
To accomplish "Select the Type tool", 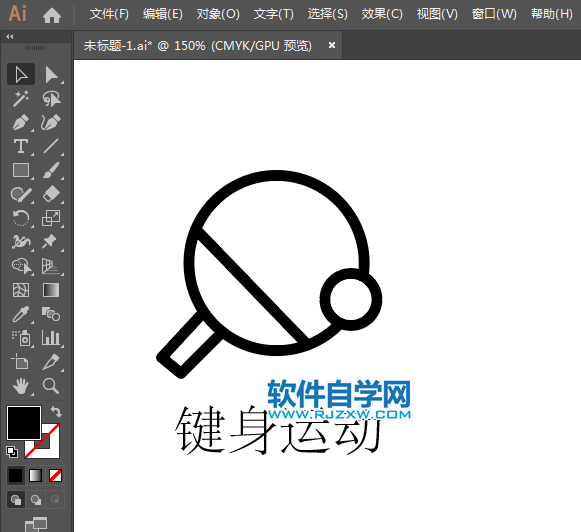I will pyautogui.click(x=21, y=146).
